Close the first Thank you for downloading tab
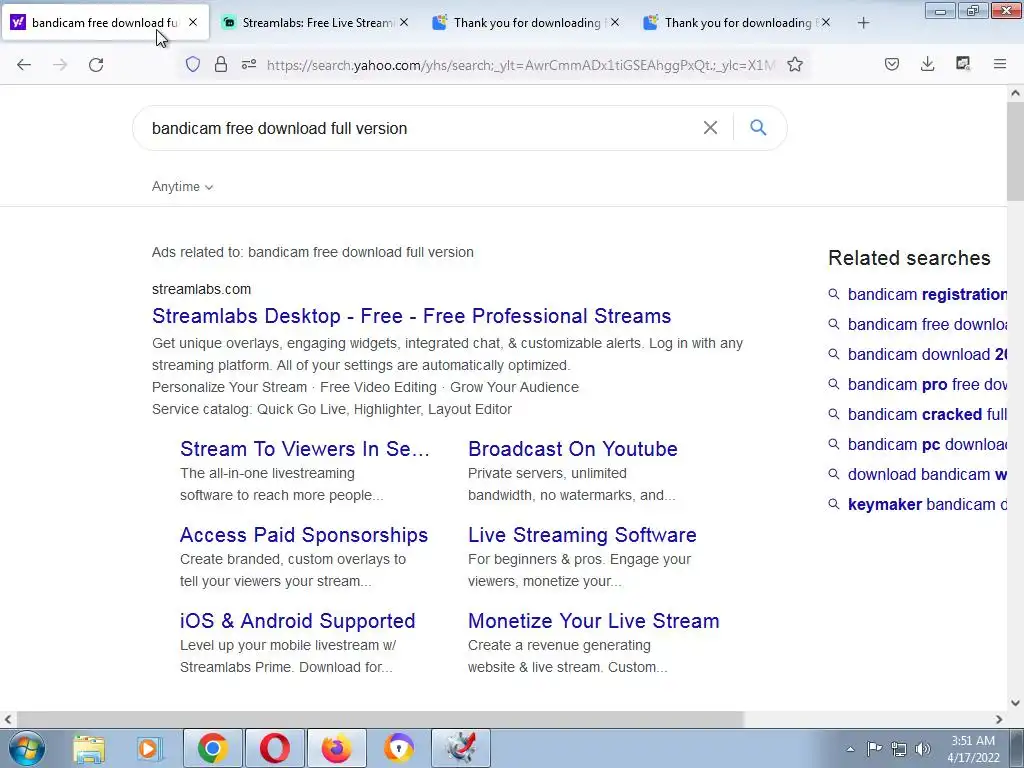Image resolution: width=1024 pixels, height=768 pixels. click(x=615, y=22)
